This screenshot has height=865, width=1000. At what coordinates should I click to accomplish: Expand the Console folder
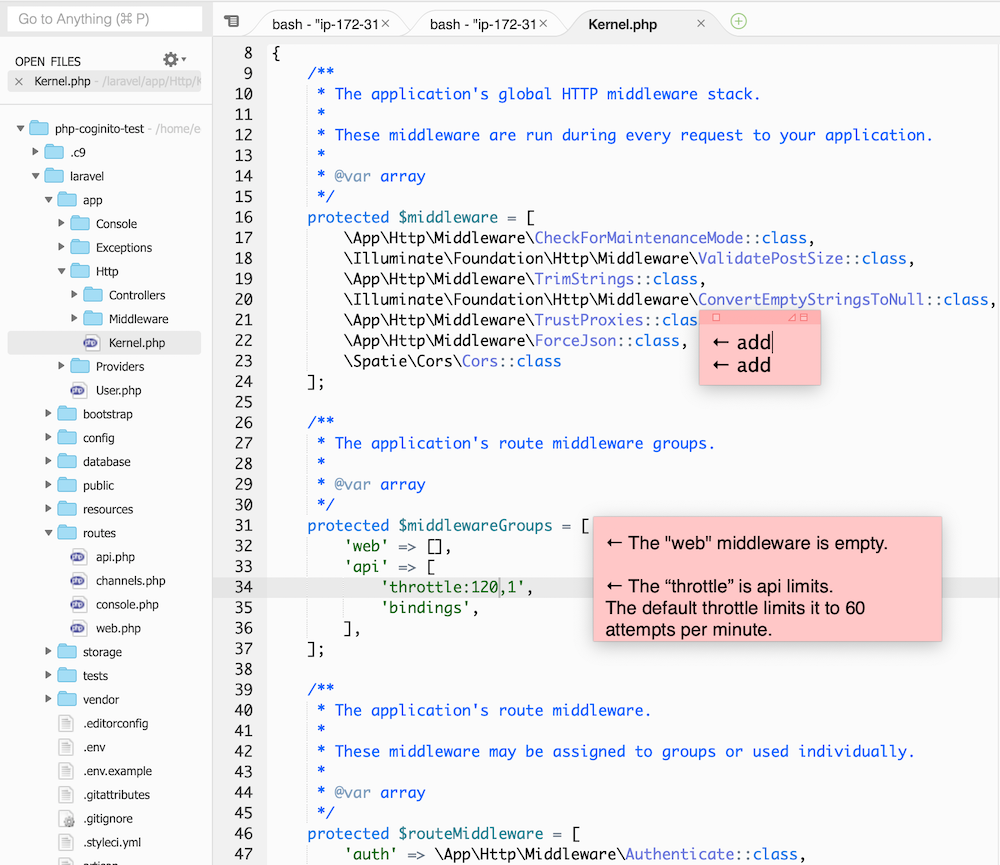(x=59, y=223)
